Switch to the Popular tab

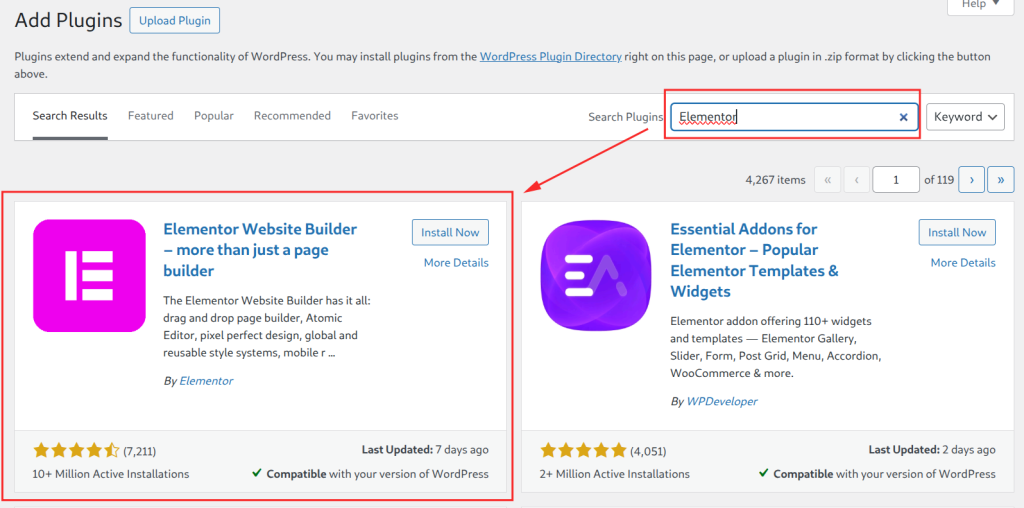(214, 116)
